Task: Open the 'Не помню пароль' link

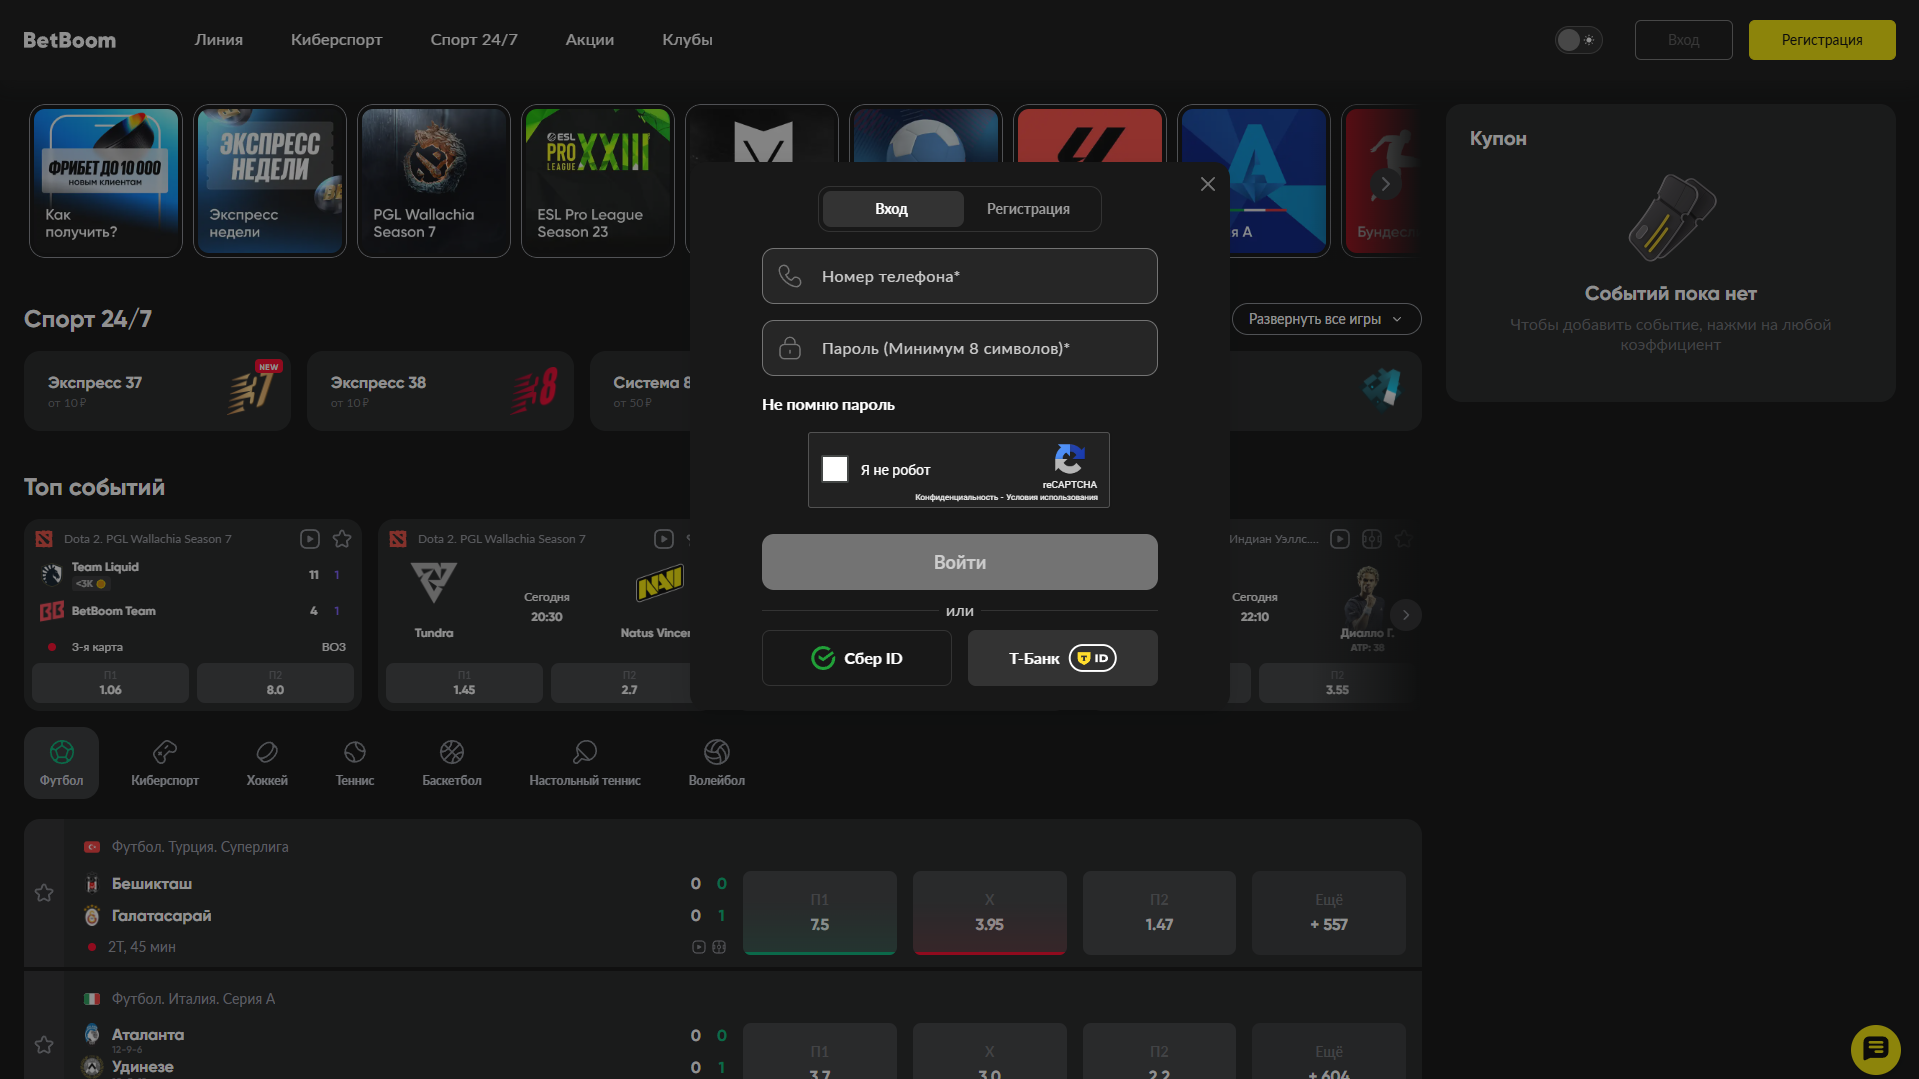Action: click(x=828, y=405)
